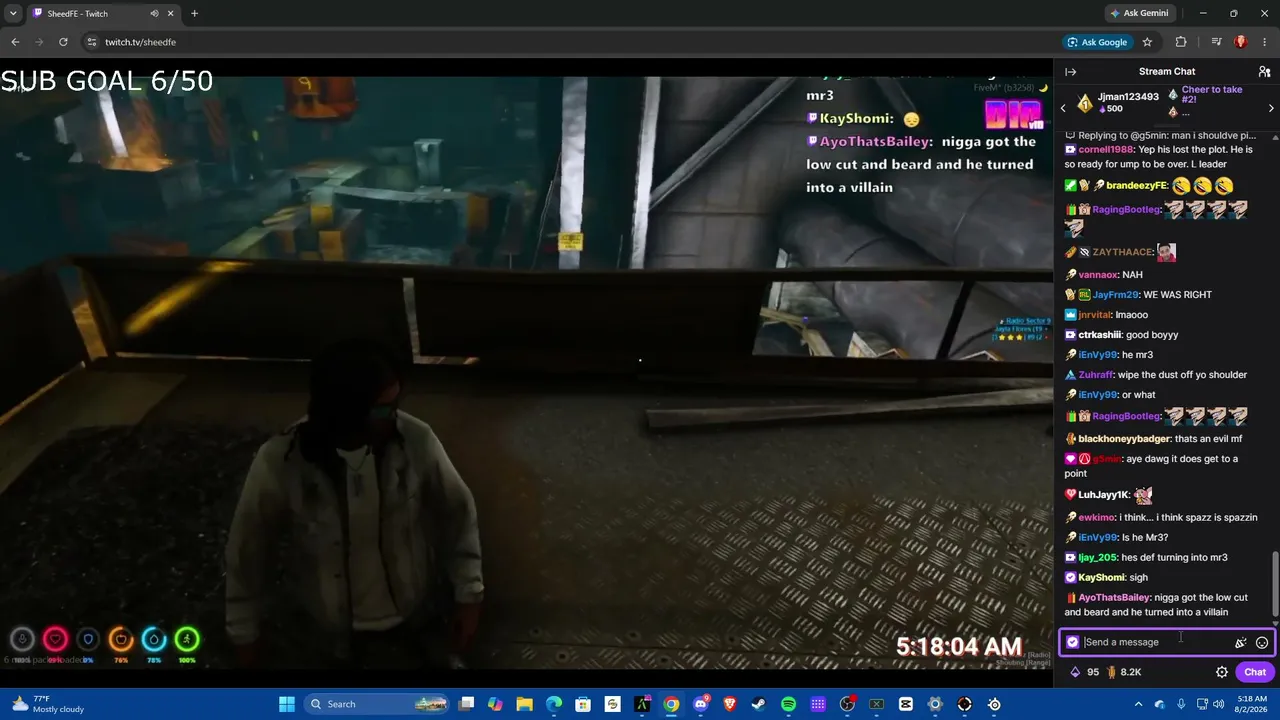The height and width of the screenshot is (720, 1280).
Task: Open channel points balance 8.2K
Action: 1123,672
